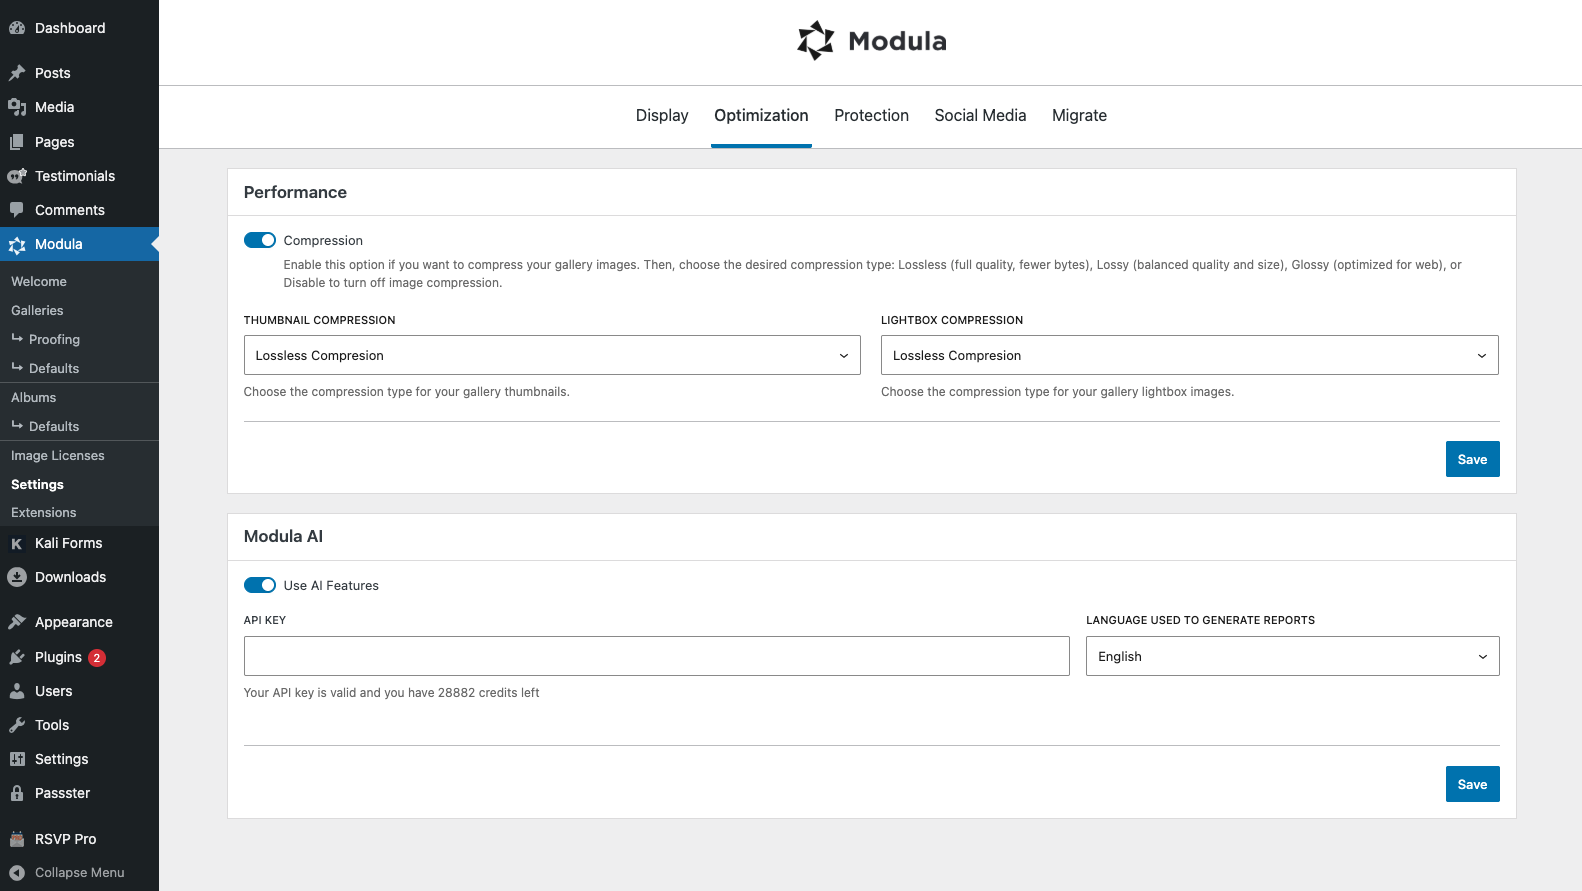1582x891 pixels.
Task: Open Media via its sidebar icon
Action: coord(17,107)
